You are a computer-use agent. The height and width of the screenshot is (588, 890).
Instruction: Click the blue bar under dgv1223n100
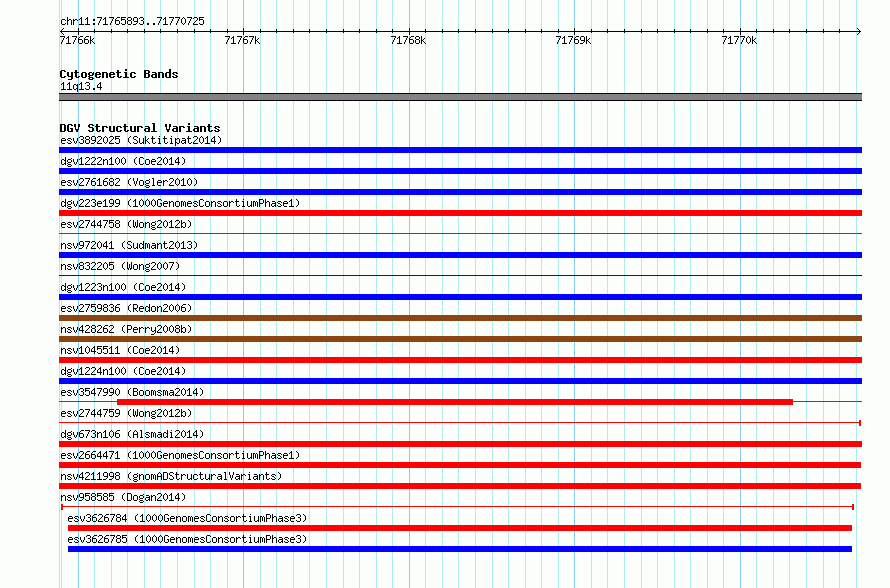pyautogui.click(x=460, y=297)
